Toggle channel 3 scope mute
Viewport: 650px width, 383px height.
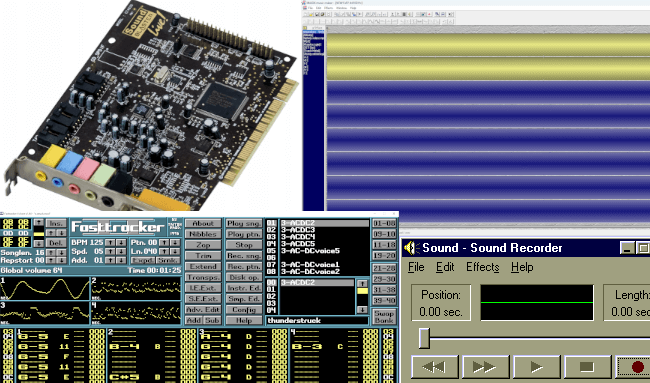tap(45, 313)
